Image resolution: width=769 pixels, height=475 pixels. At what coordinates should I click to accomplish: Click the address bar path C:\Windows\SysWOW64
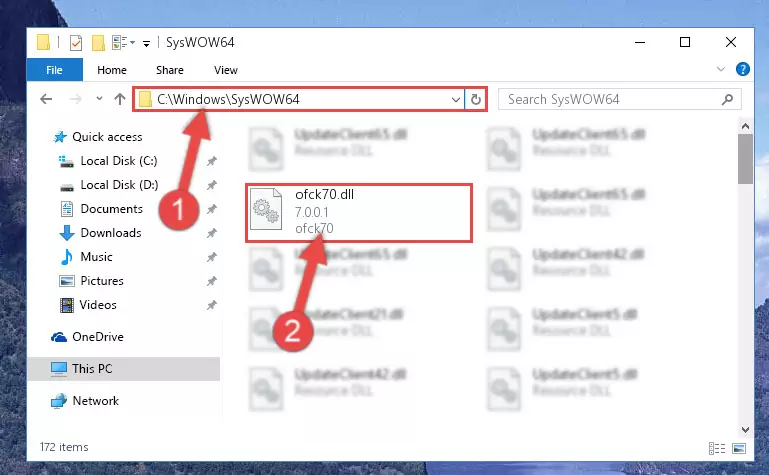(x=228, y=100)
